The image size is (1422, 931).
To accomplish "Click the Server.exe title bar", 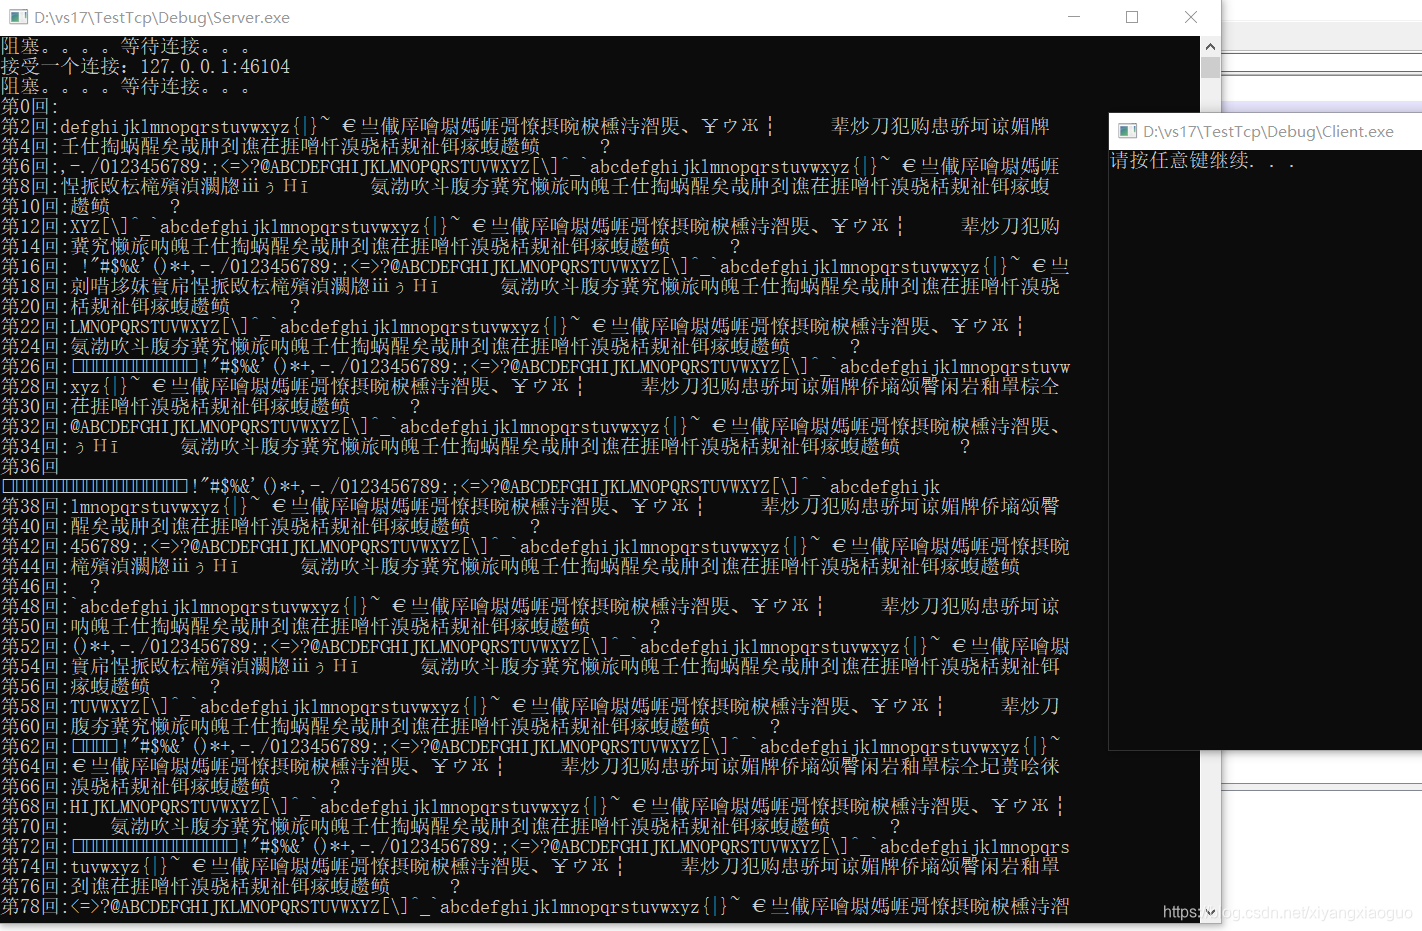I will tap(500, 17).
